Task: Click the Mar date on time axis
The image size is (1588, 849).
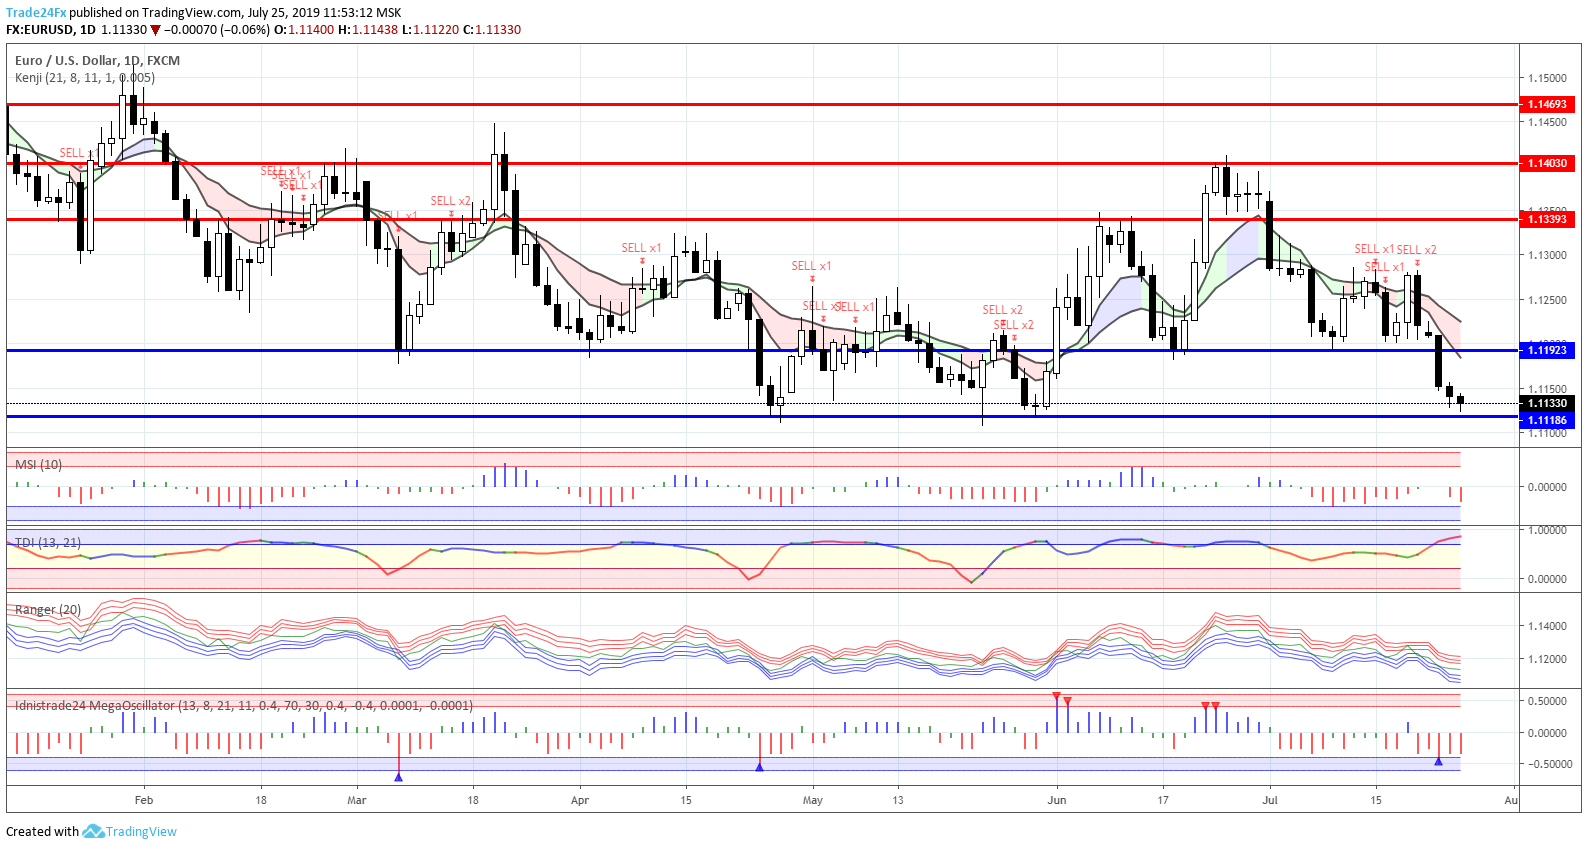Action: click(357, 800)
